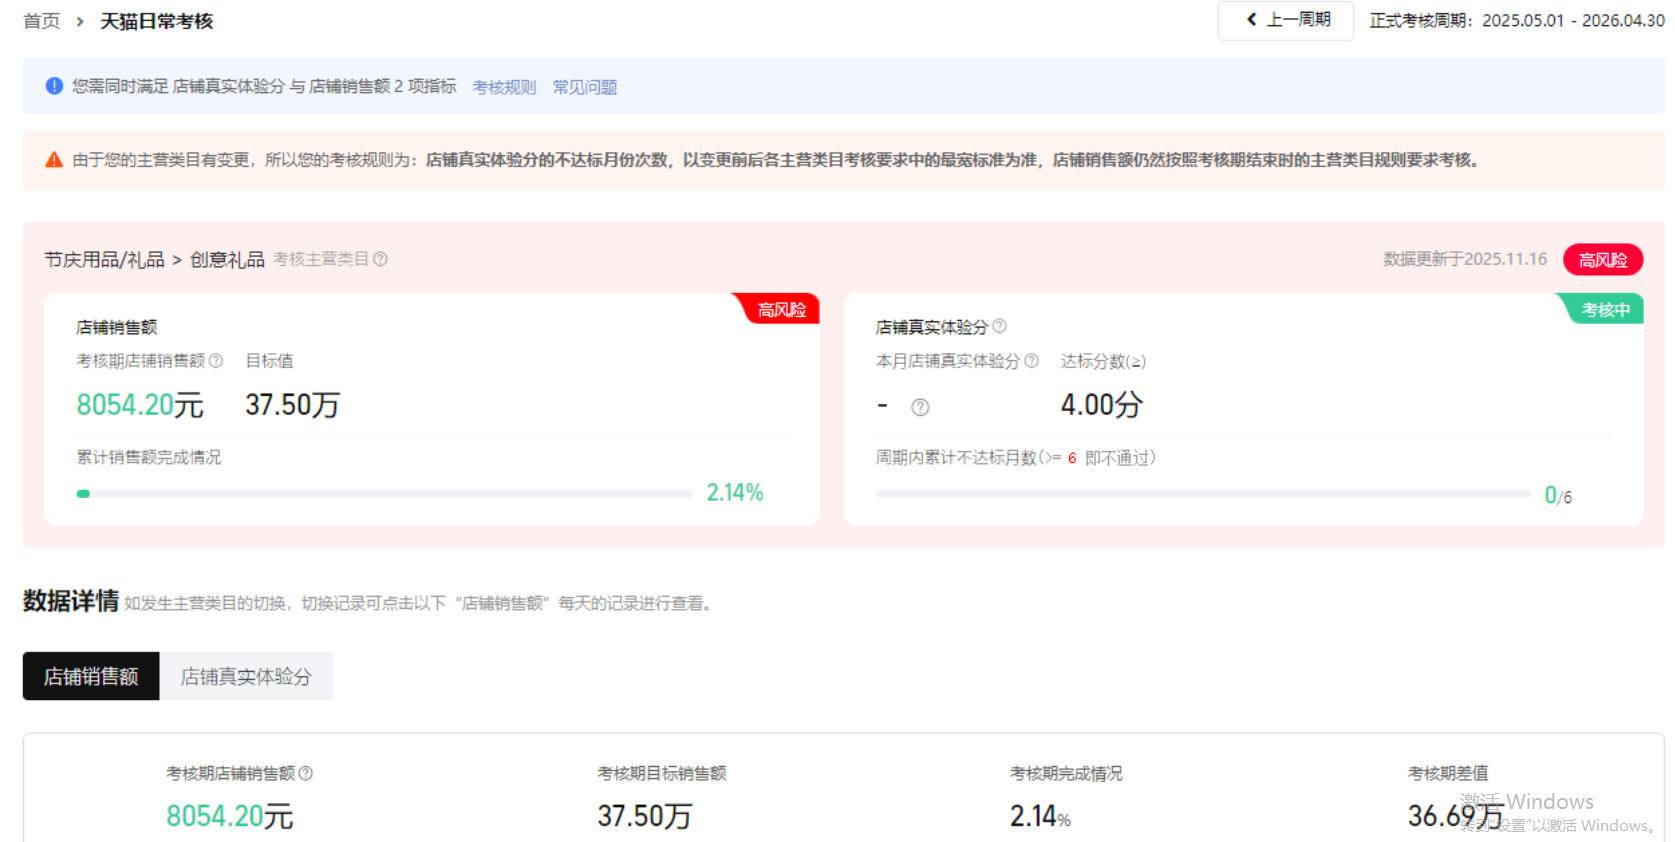Click the help icon beside the dash score
Viewport: 1675px width, 842px height.
920,407
